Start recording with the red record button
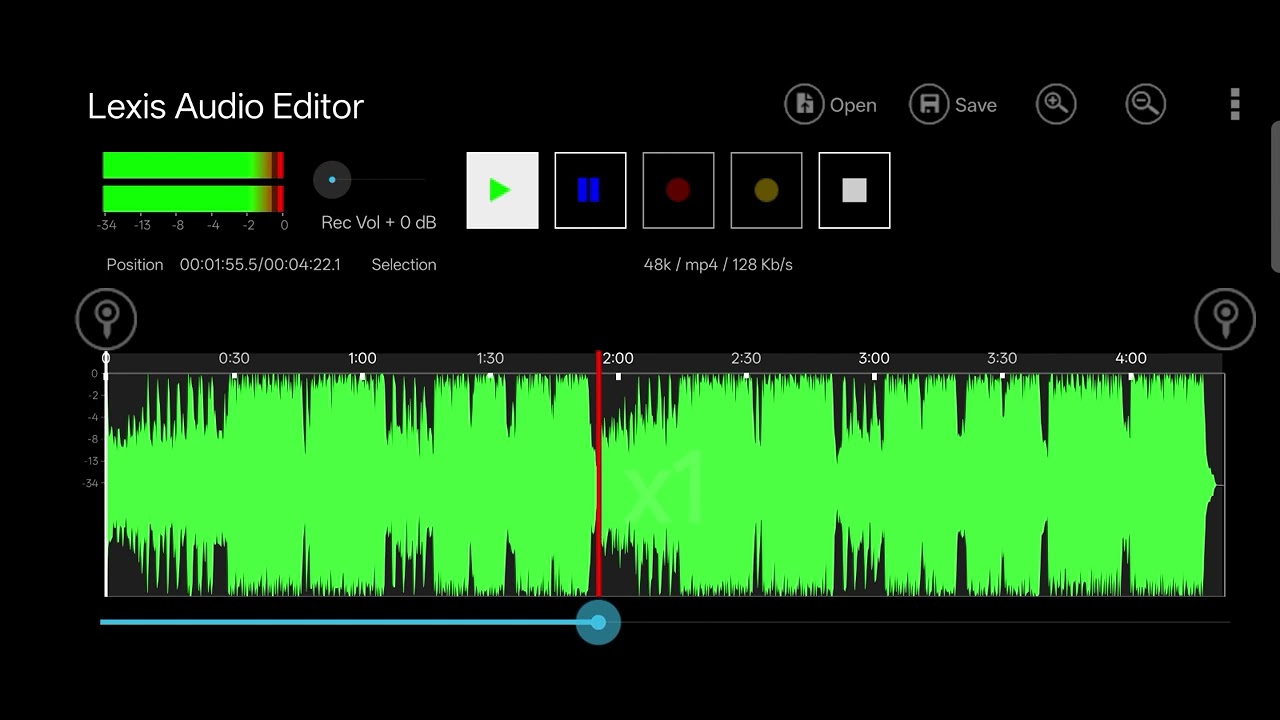Screen dimensions: 1280x720 [678, 190]
